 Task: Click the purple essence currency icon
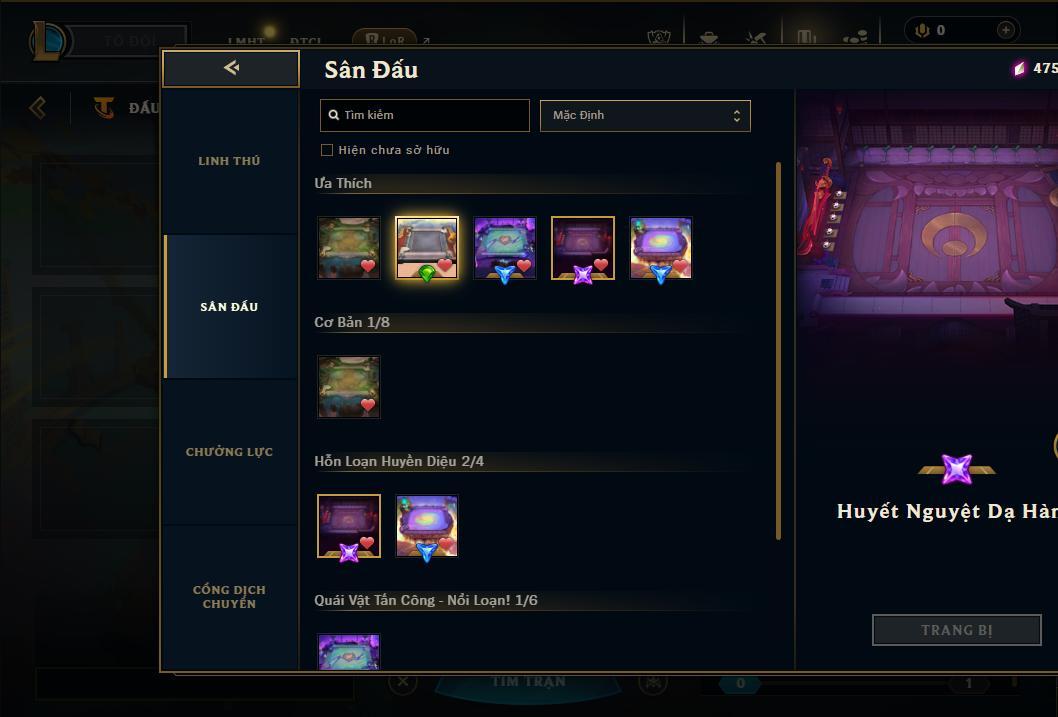(1020, 68)
